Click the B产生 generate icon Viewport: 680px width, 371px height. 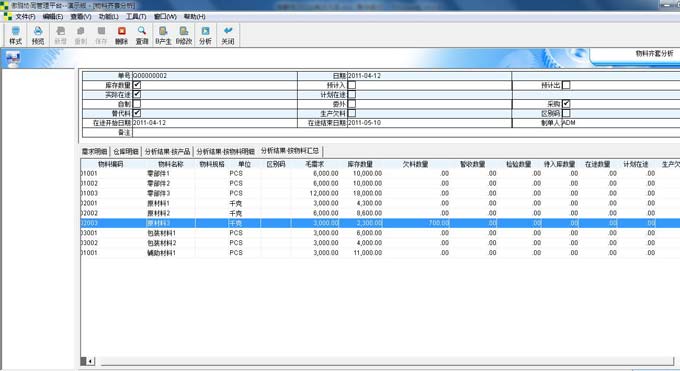tap(163, 35)
